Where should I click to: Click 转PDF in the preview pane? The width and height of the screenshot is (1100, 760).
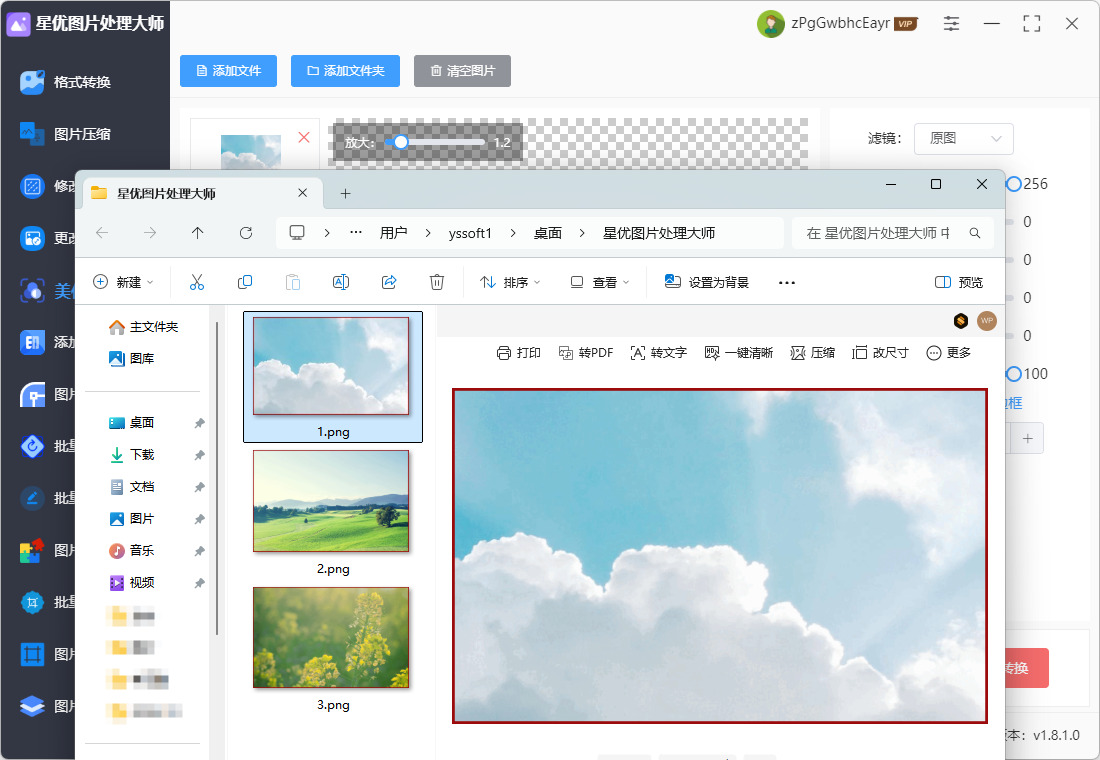point(586,353)
